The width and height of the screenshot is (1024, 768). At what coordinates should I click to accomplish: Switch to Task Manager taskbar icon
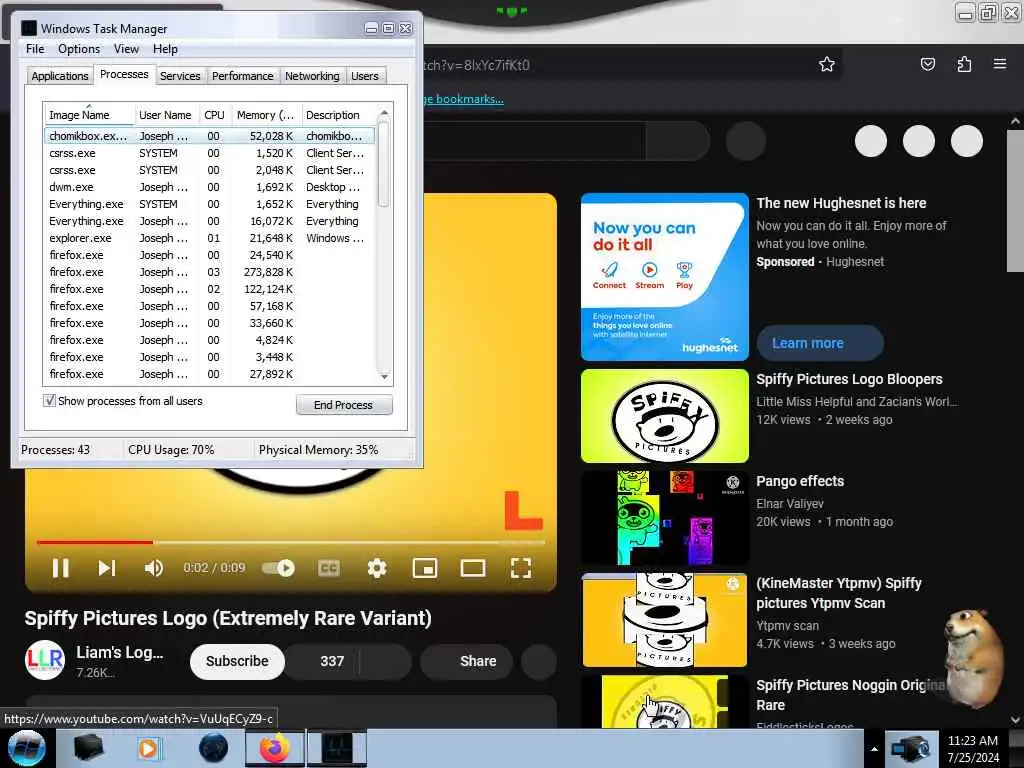(x=337, y=748)
